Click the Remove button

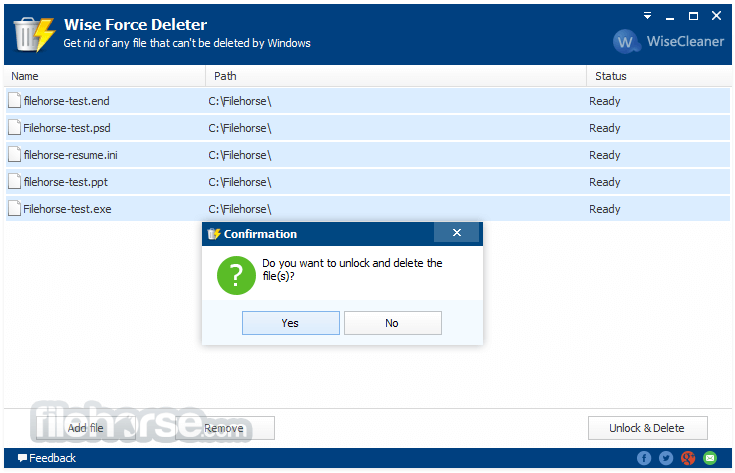(225, 428)
